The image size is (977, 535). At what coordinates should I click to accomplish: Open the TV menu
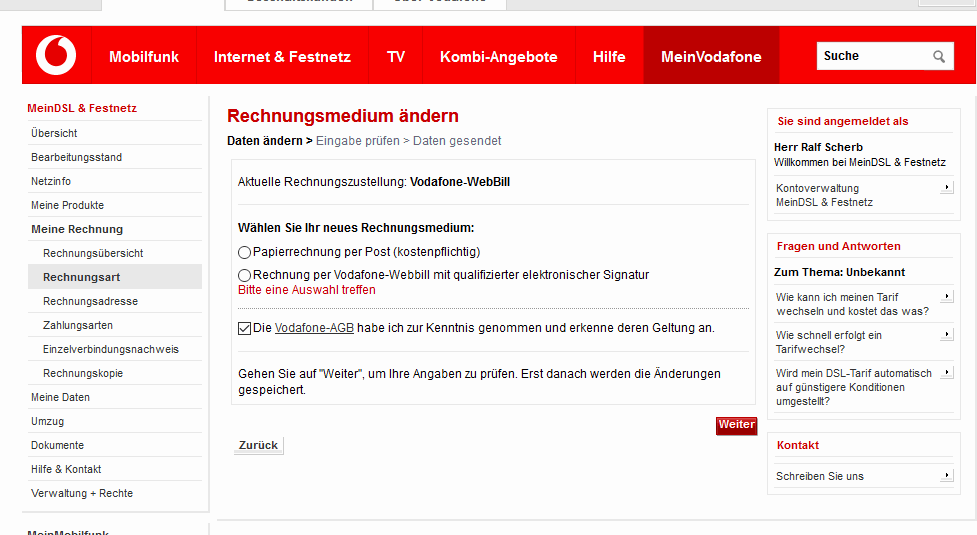(396, 57)
